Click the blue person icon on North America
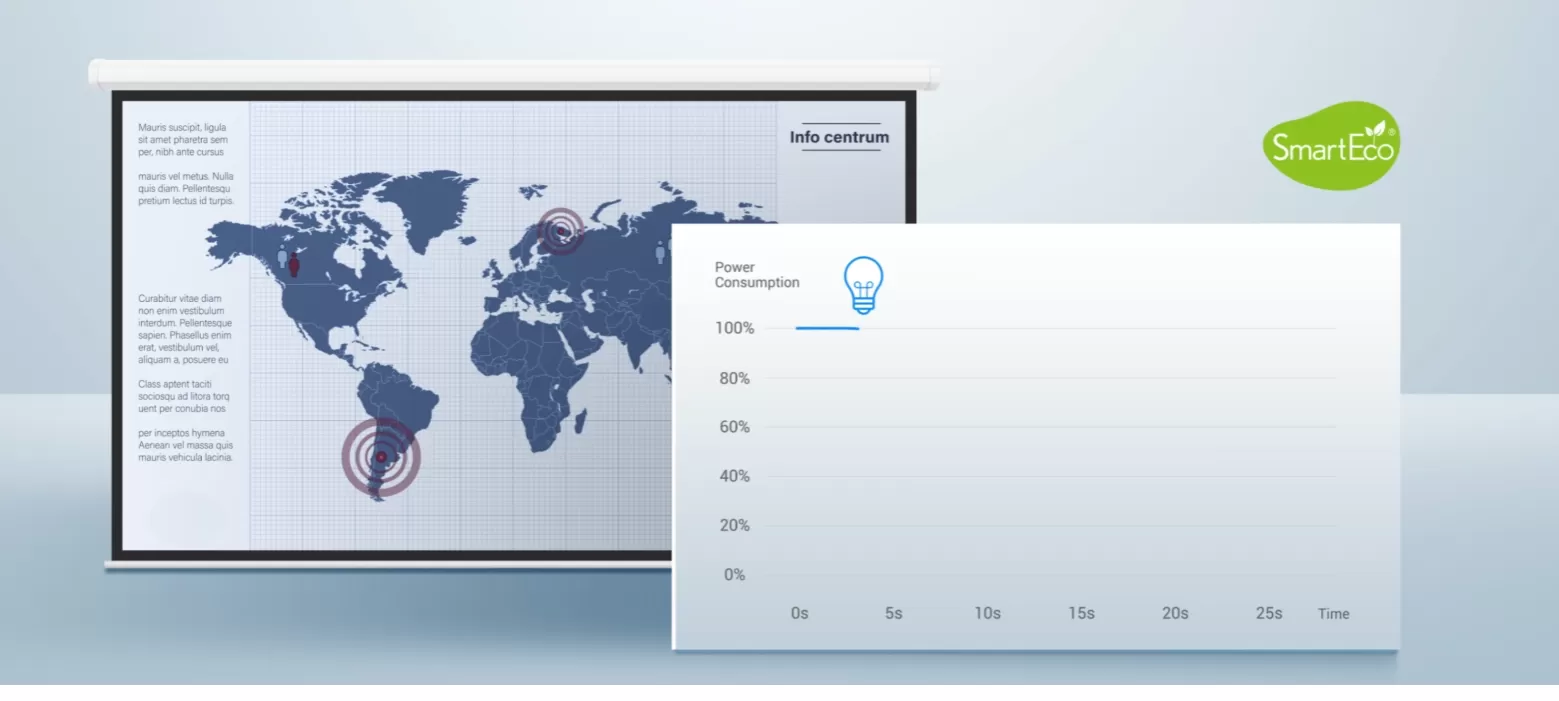The width and height of the screenshot is (1559, 701). pyautogui.click(x=282, y=258)
